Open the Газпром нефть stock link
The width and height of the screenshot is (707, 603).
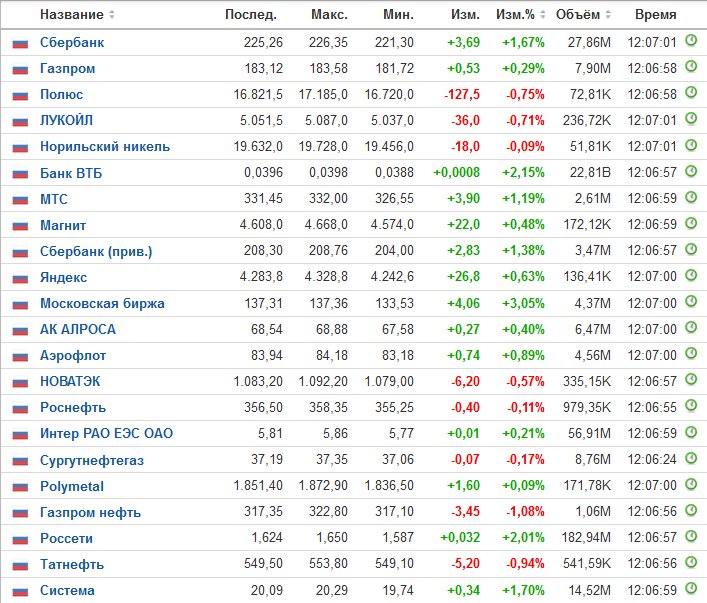(x=90, y=512)
